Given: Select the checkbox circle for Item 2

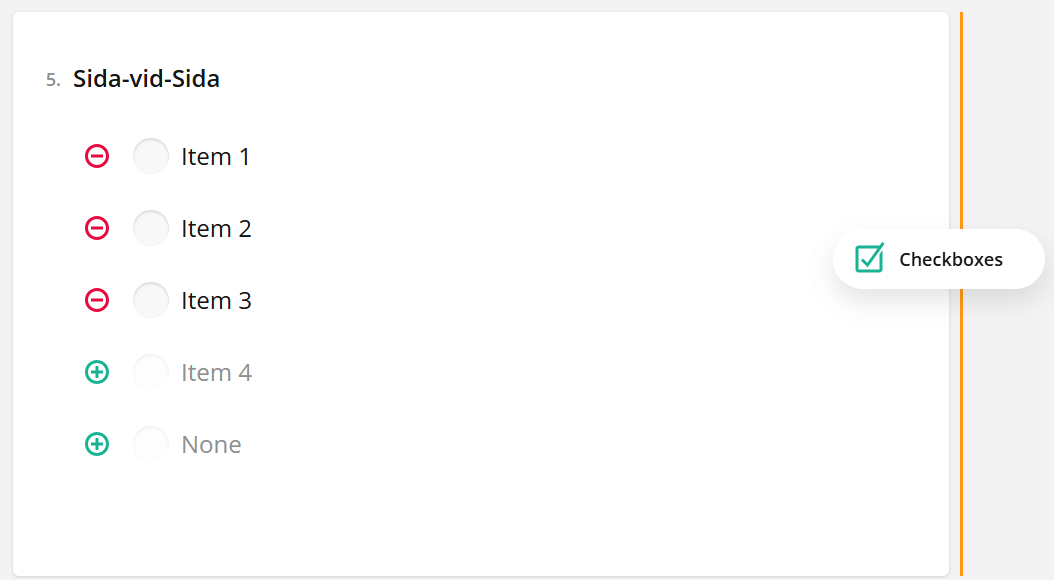Looking at the screenshot, I should point(150,228).
